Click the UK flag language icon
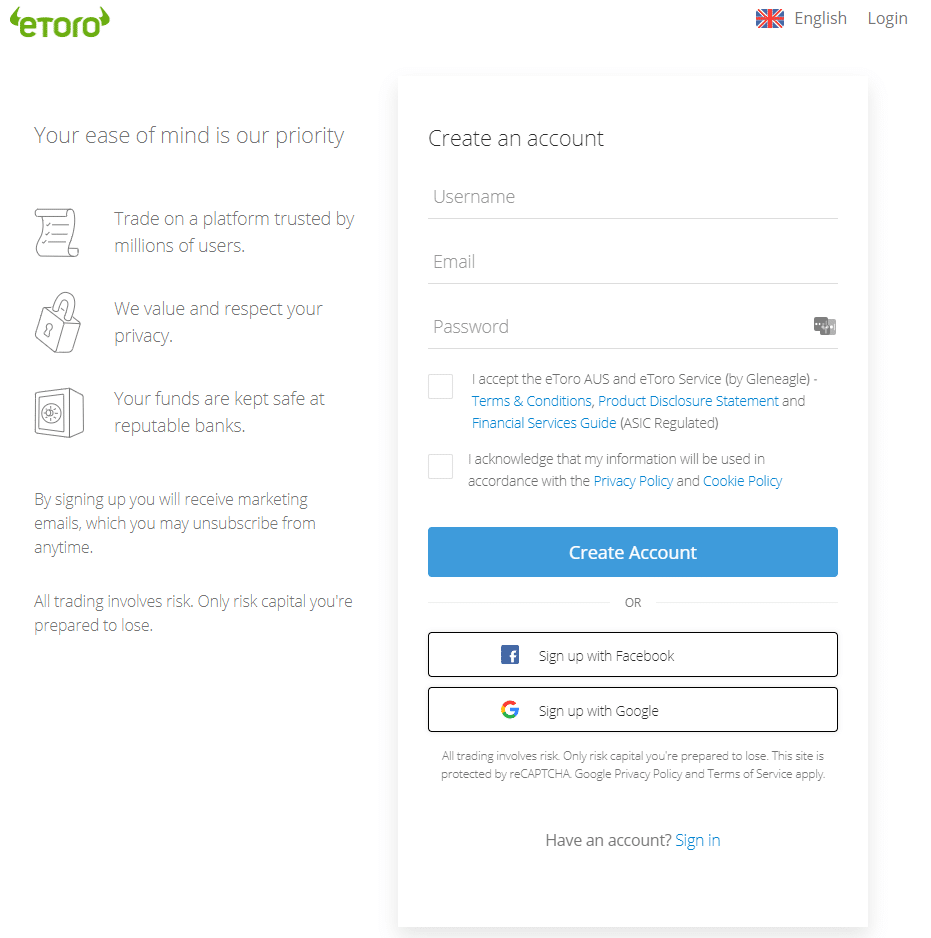Viewport: 931px width, 938px height. 769,19
